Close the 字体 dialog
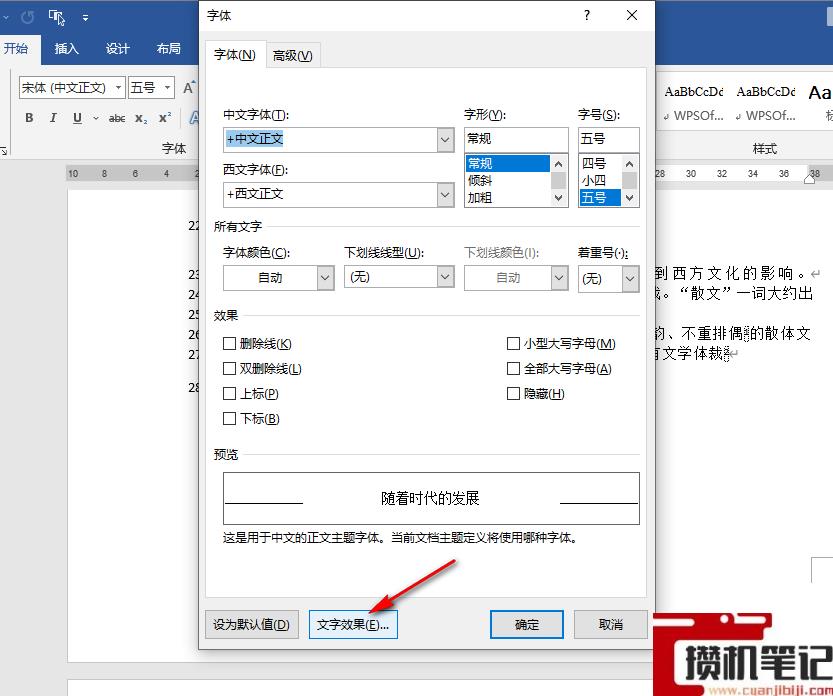 (632, 15)
